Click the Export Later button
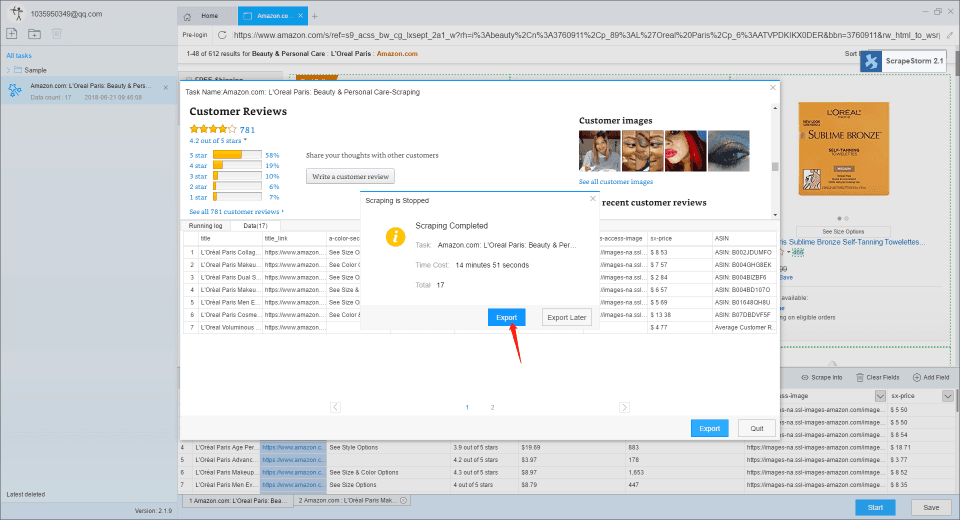The image size is (960, 520). coord(566,317)
